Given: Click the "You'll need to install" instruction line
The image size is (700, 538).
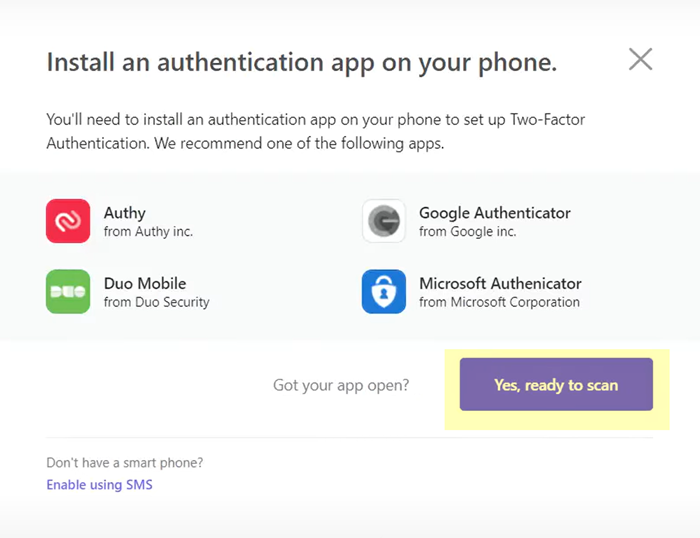Looking at the screenshot, I should 315,120.
